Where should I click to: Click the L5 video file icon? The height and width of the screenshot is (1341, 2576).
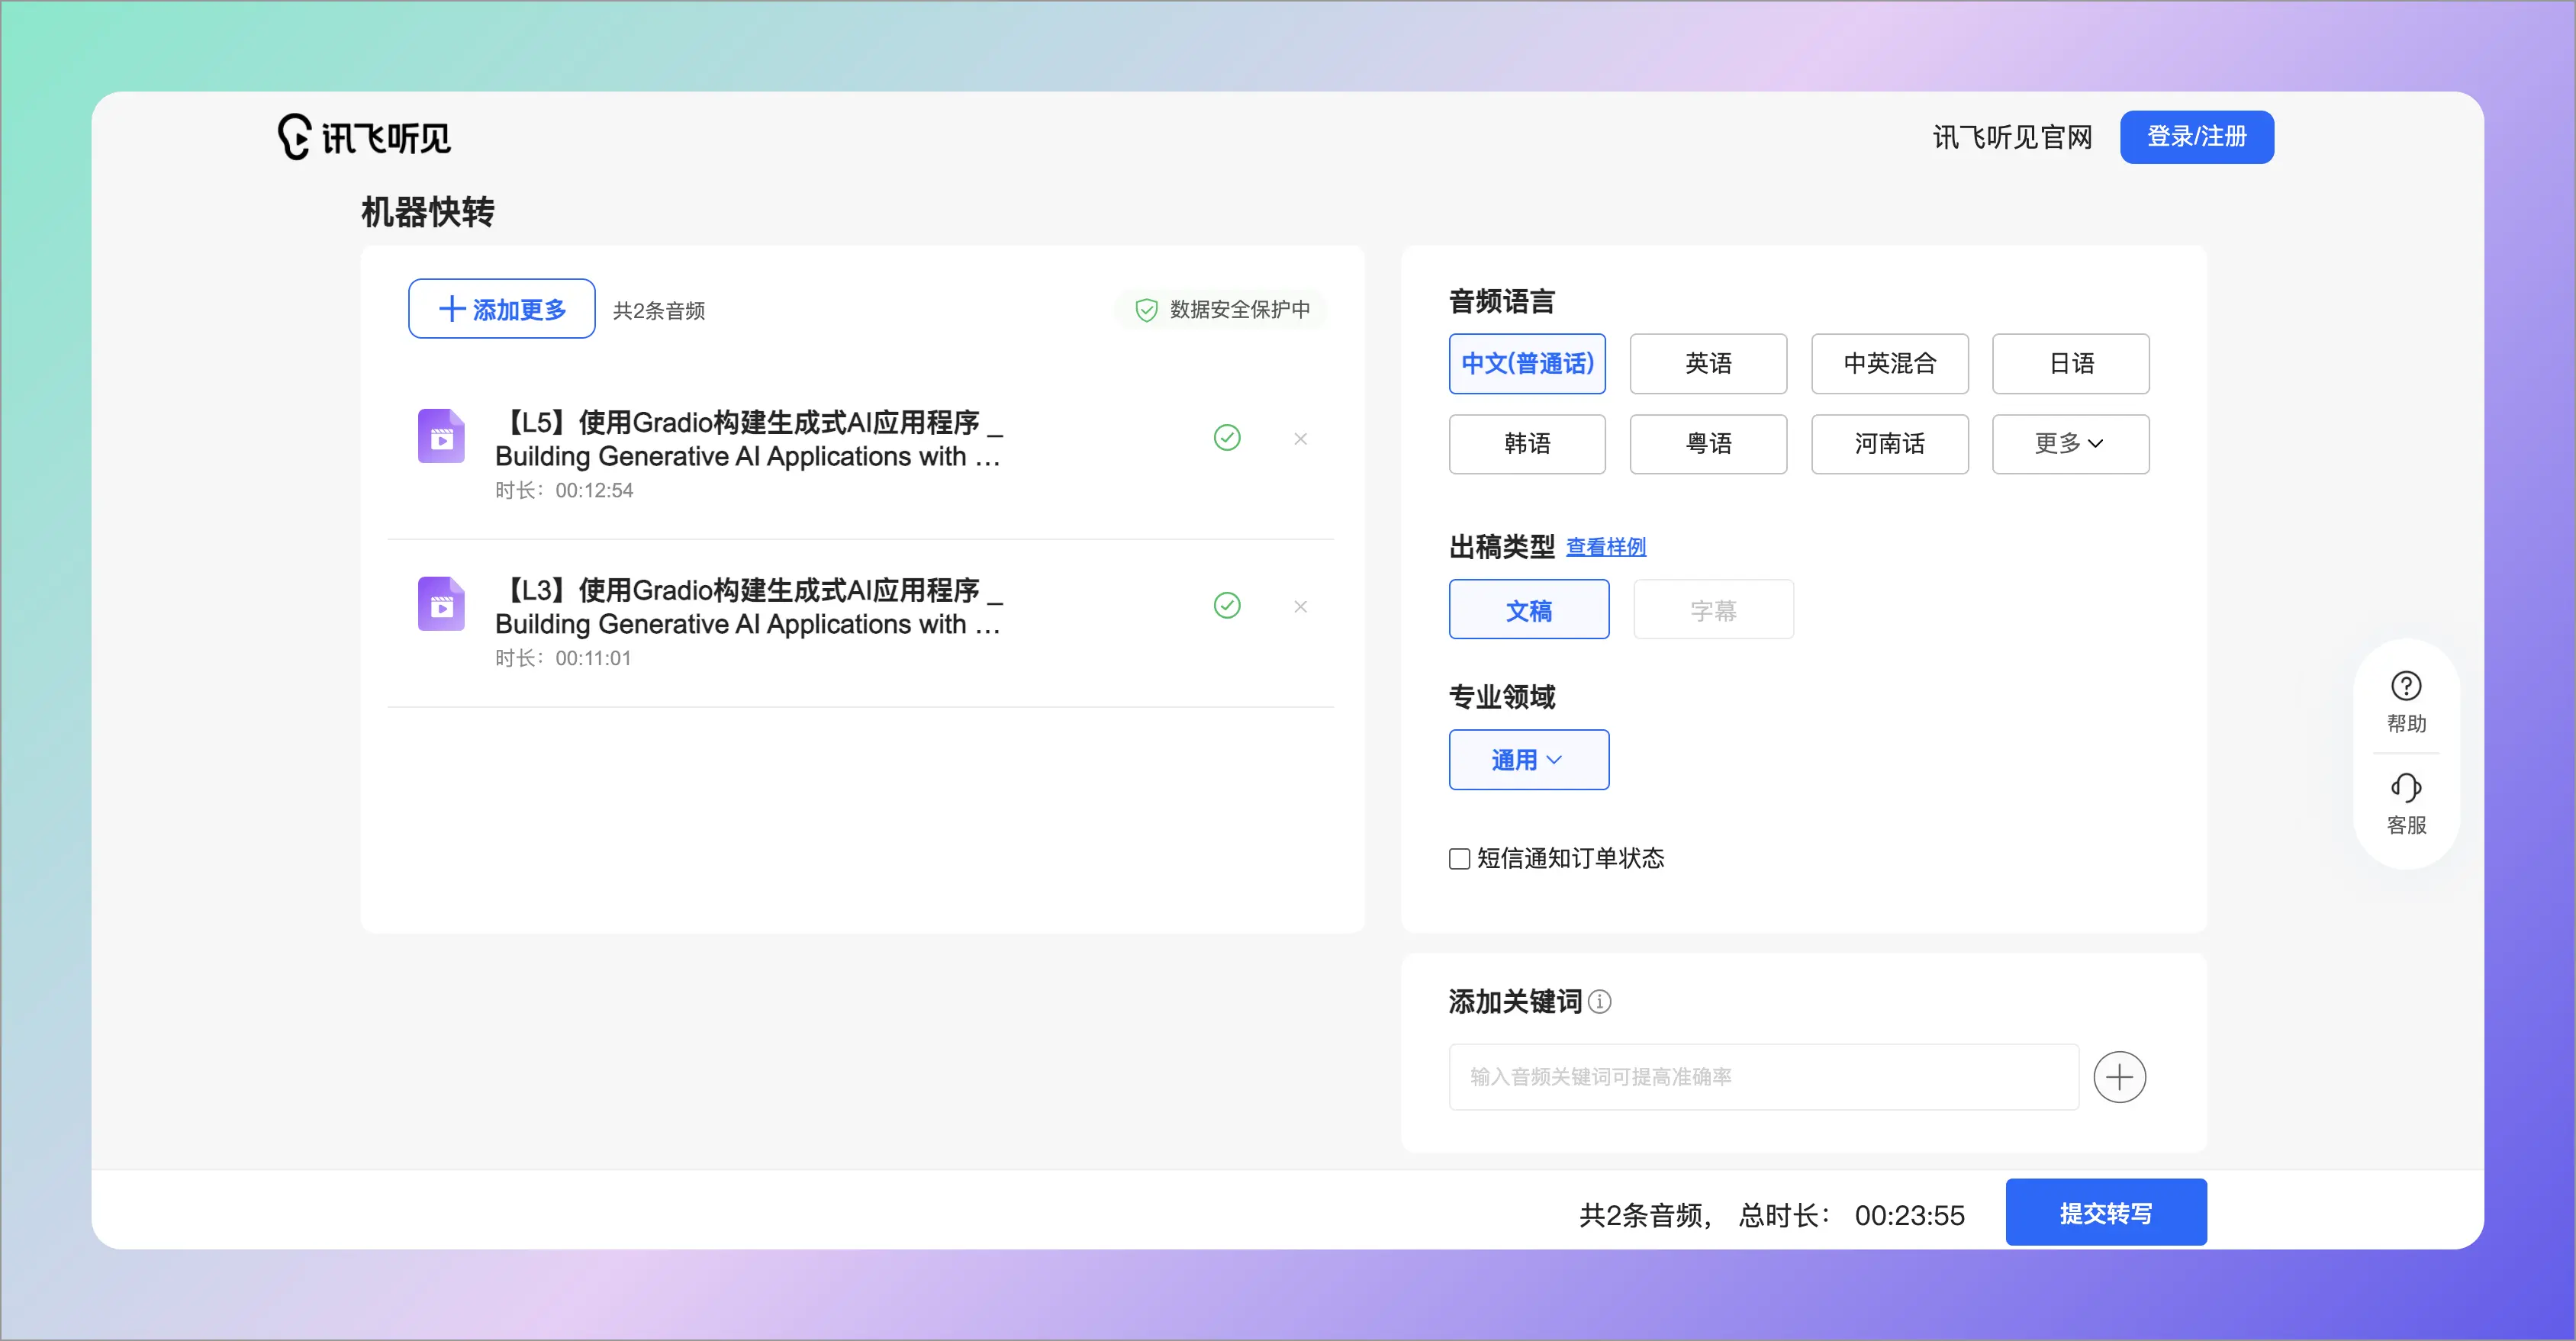point(441,437)
